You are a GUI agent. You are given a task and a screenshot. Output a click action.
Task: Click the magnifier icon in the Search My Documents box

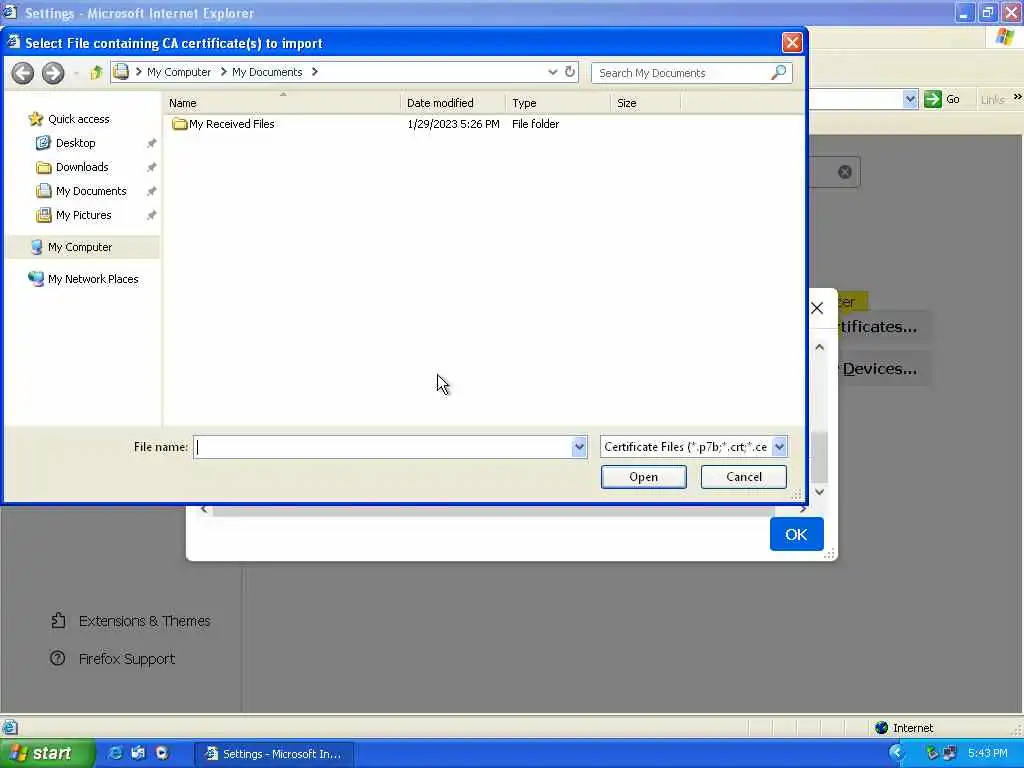tap(778, 72)
